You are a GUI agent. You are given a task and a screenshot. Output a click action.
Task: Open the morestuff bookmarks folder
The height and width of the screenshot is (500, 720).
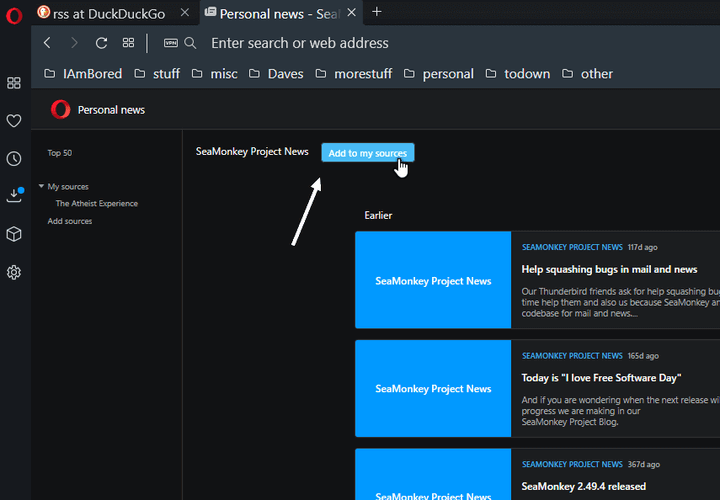(x=354, y=74)
